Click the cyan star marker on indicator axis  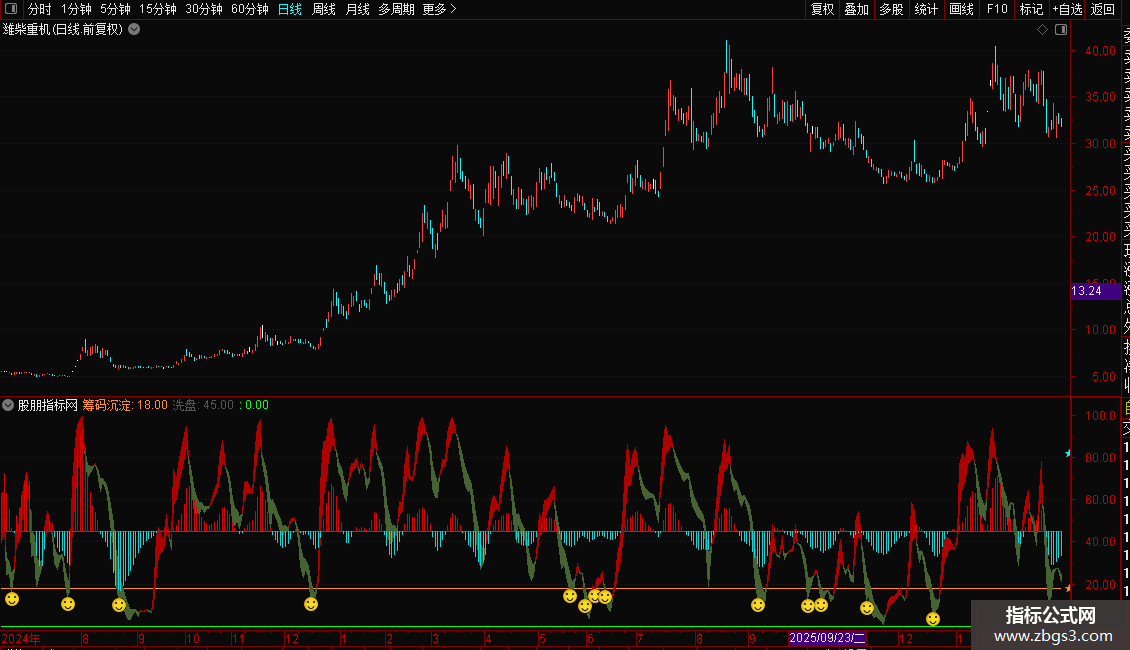point(1067,453)
